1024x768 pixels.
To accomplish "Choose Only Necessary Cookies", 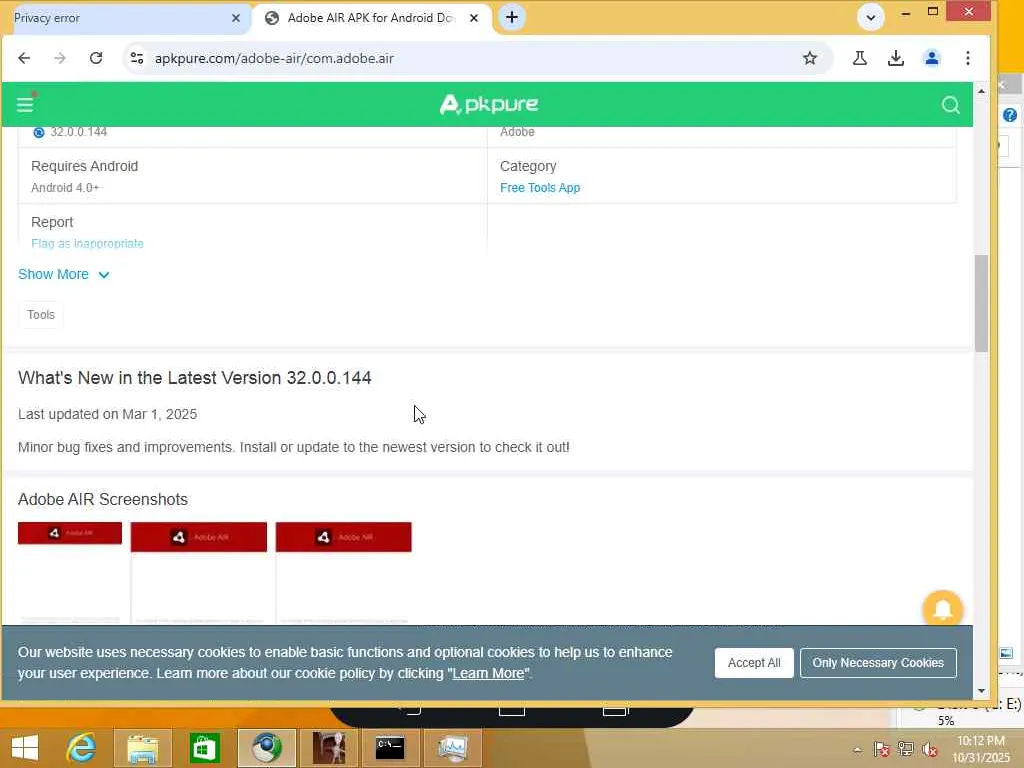I will point(878,663).
